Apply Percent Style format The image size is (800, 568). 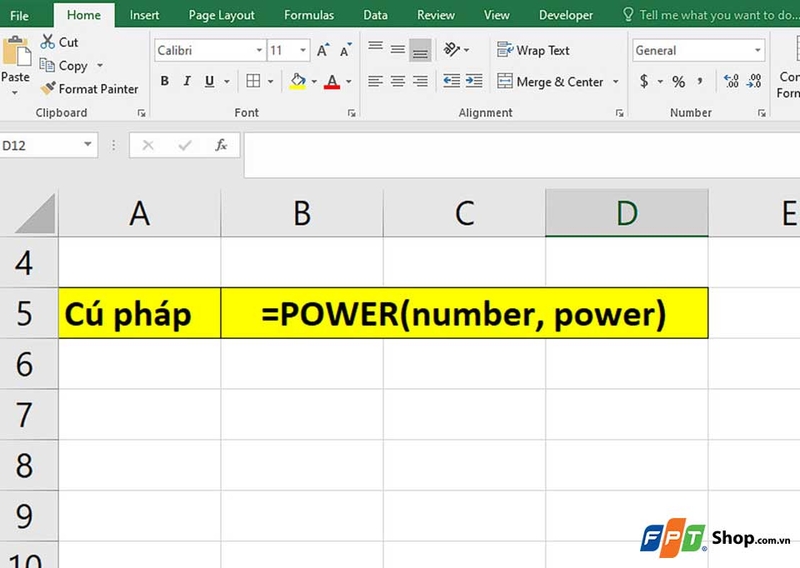[x=678, y=81]
